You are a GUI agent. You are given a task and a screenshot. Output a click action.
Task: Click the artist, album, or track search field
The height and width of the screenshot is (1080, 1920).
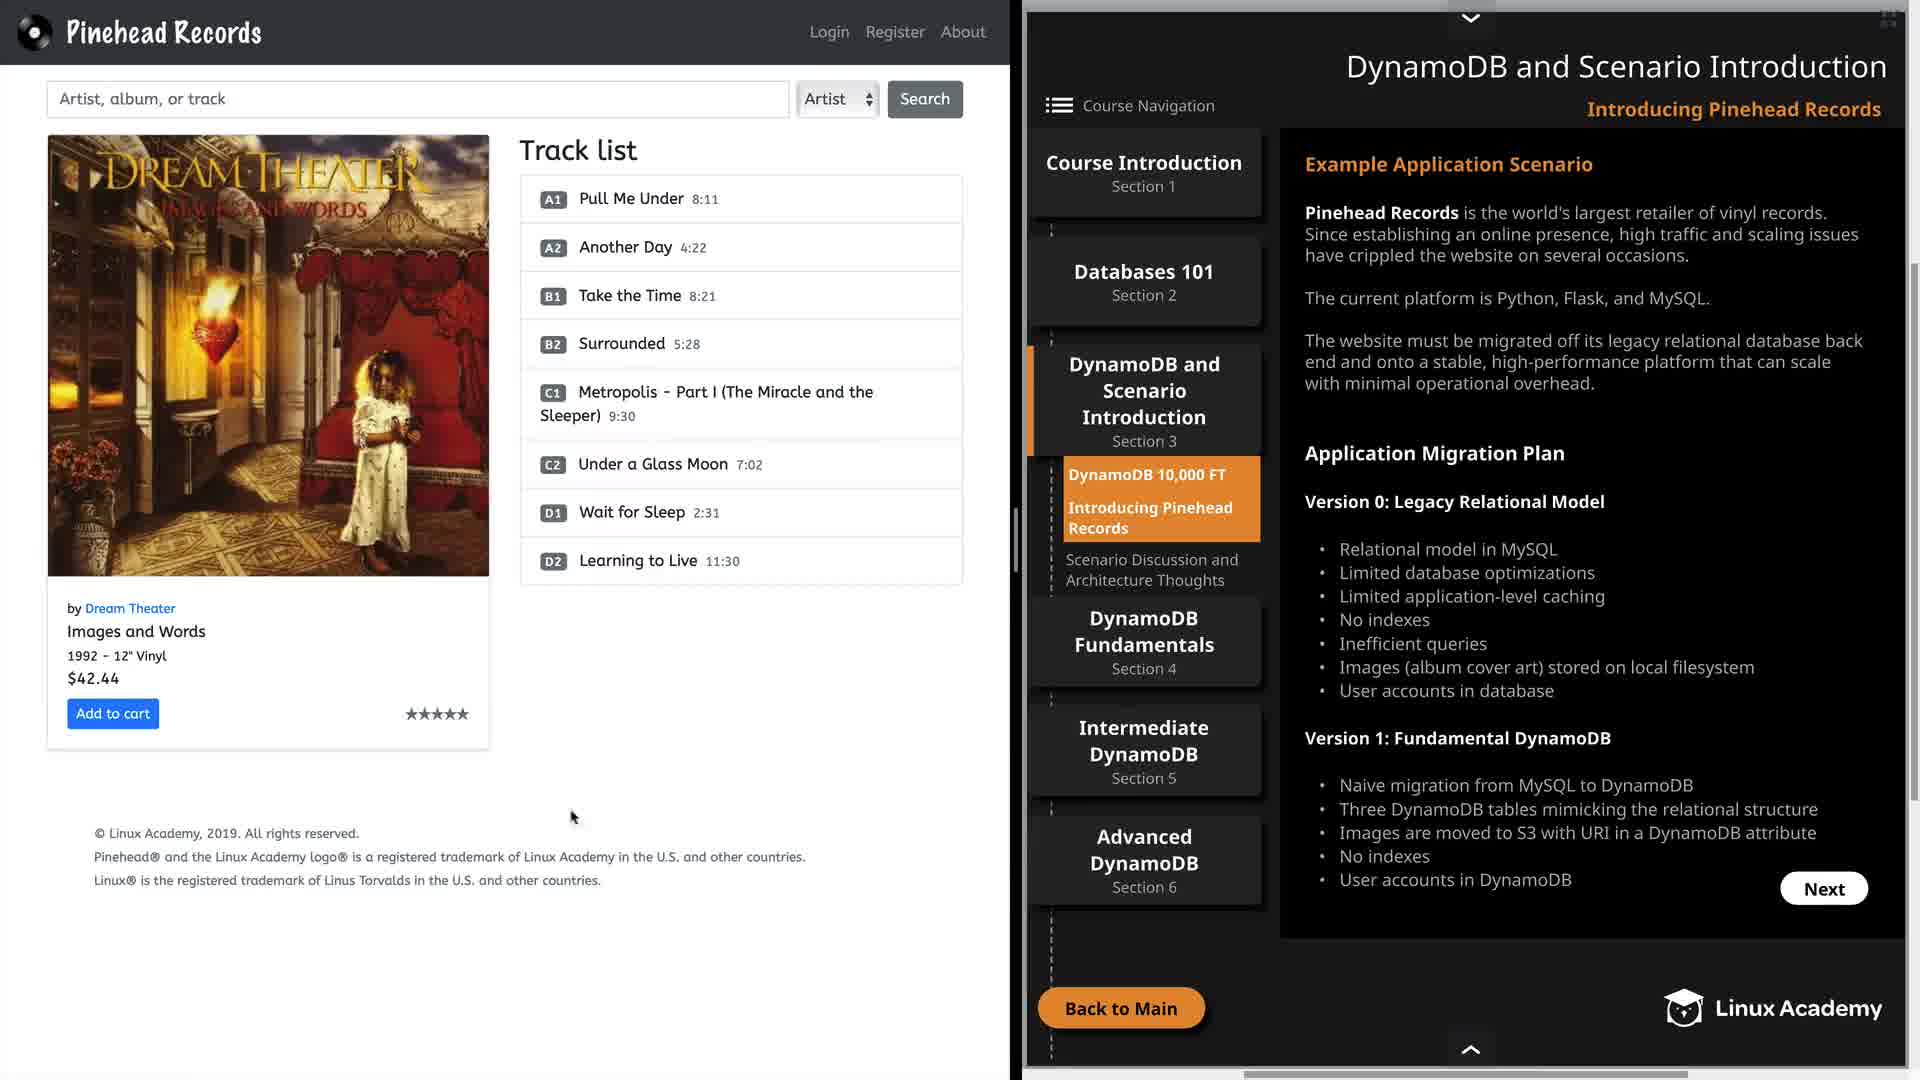click(417, 99)
